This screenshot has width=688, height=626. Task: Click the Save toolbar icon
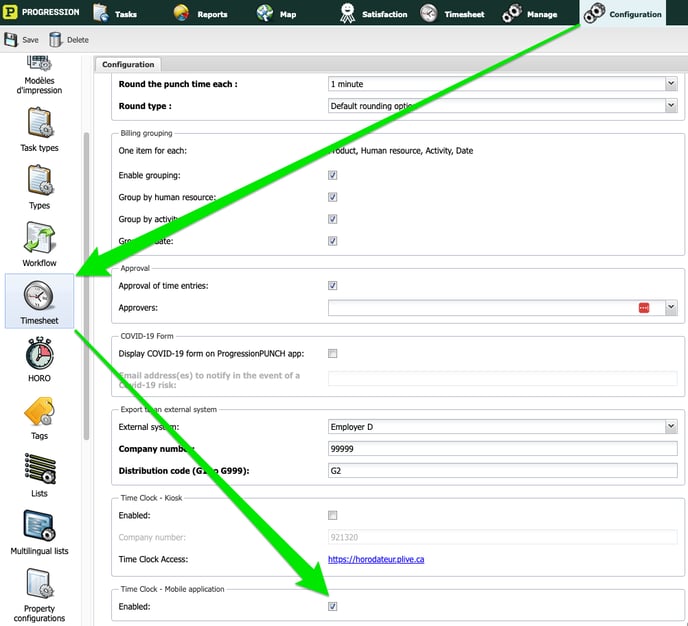click(x=21, y=40)
